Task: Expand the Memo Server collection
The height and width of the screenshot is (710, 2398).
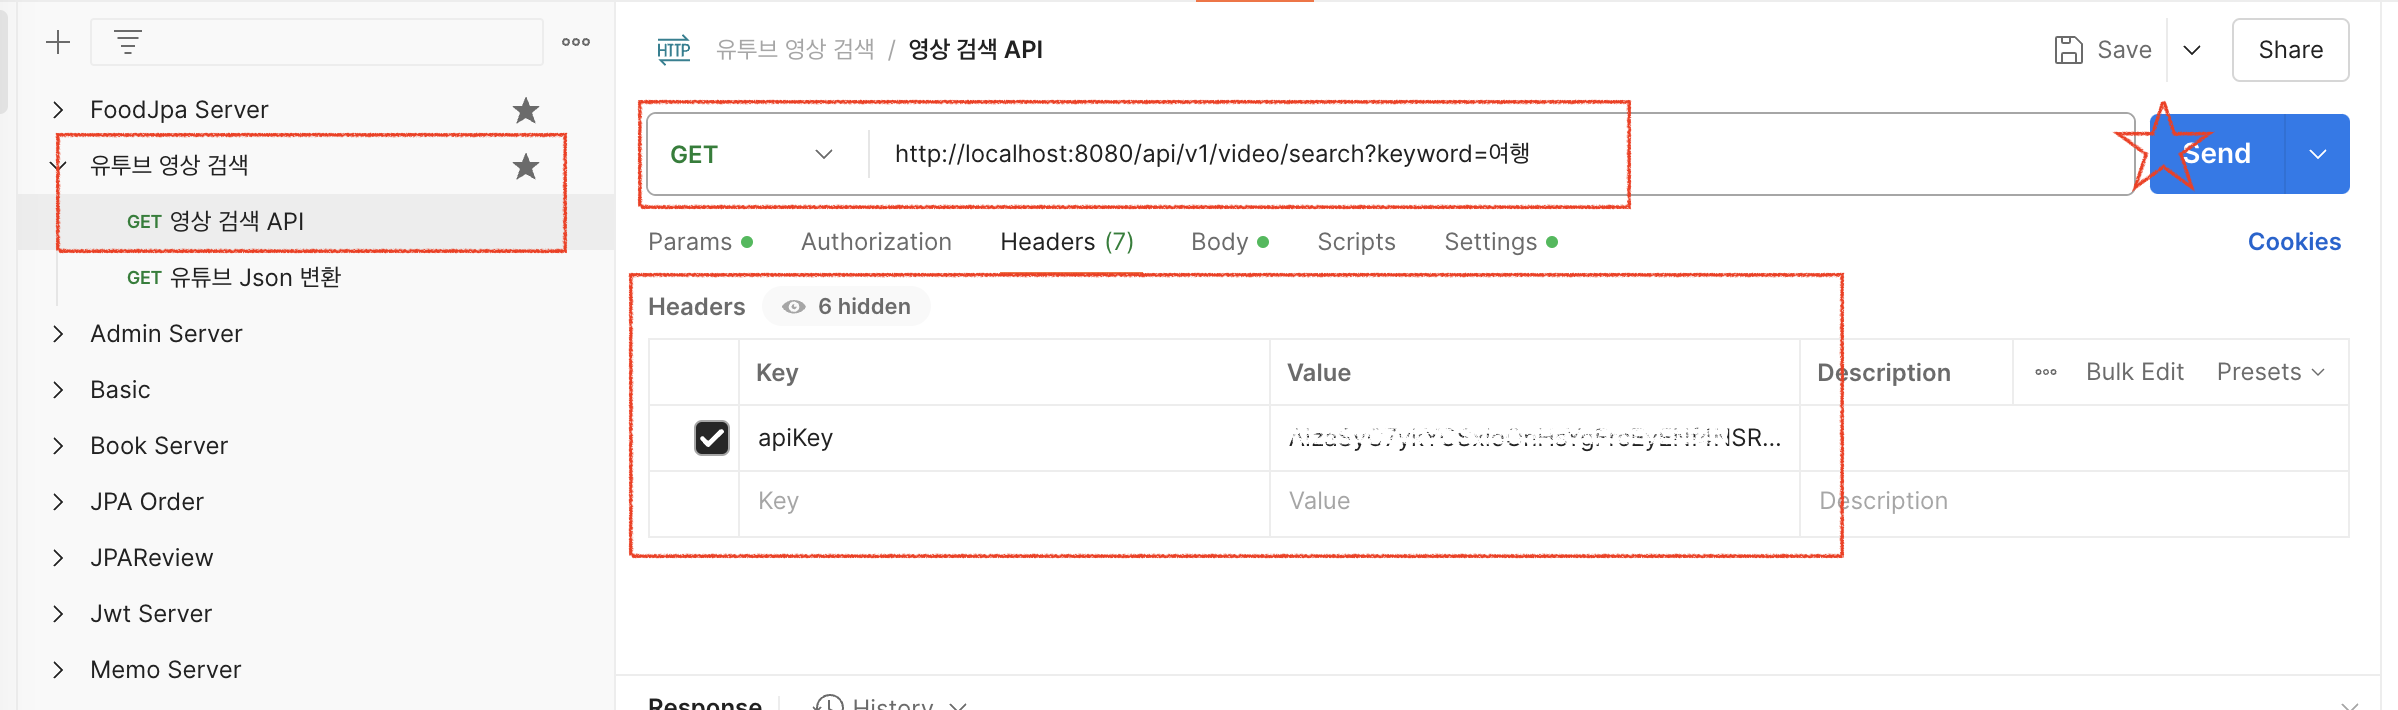Action: [58, 670]
